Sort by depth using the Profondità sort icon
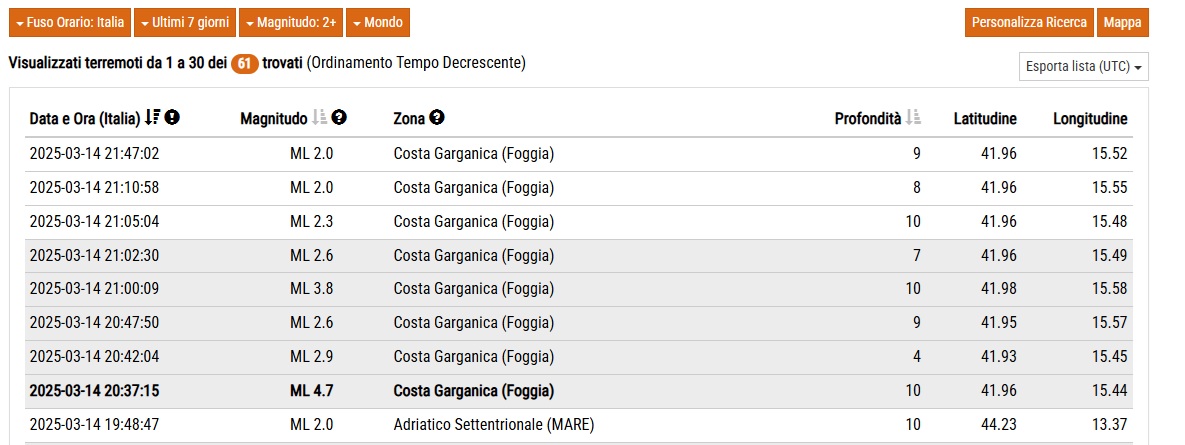This screenshot has width=1185, height=445. (913, 118)
